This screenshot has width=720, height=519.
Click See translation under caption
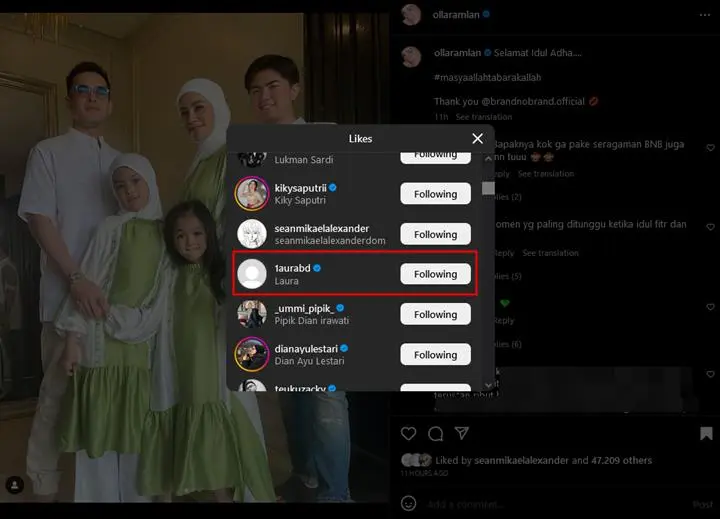(x=484, y=117)
